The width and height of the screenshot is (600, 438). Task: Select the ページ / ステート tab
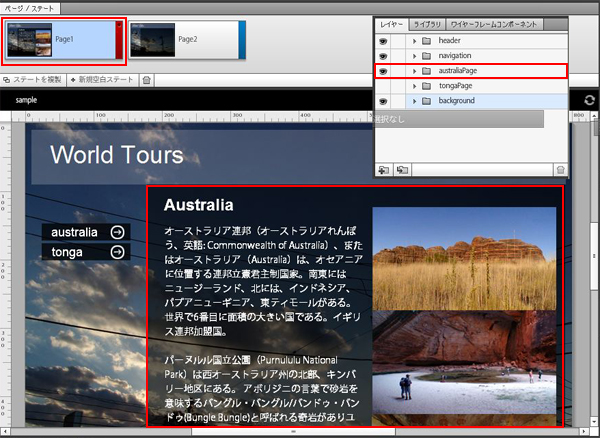click(x=29, y=8)
